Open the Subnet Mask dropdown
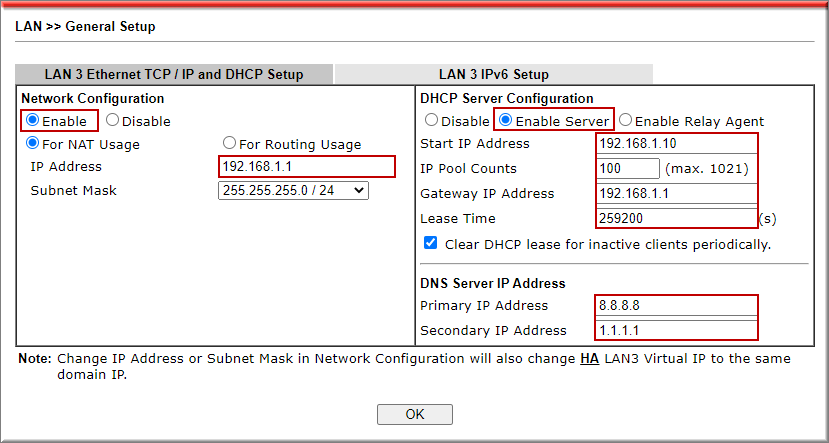Image resolution: width=829 pixels, height=443 pixels. [x=293, y=190]
